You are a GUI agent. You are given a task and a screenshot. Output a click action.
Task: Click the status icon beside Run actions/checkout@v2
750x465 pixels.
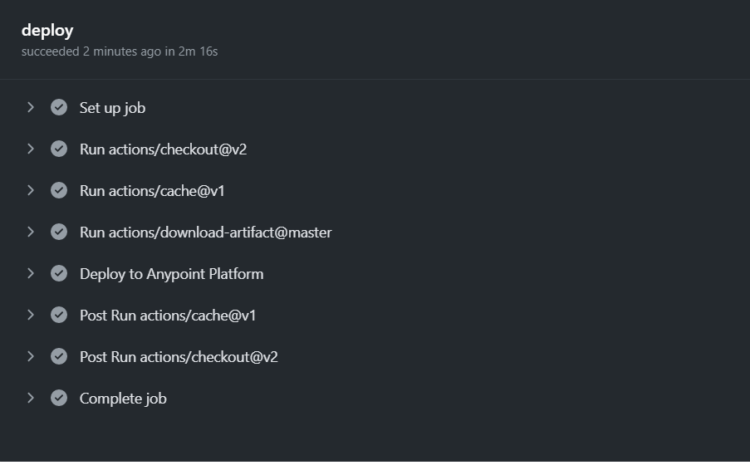pos(59,149)
